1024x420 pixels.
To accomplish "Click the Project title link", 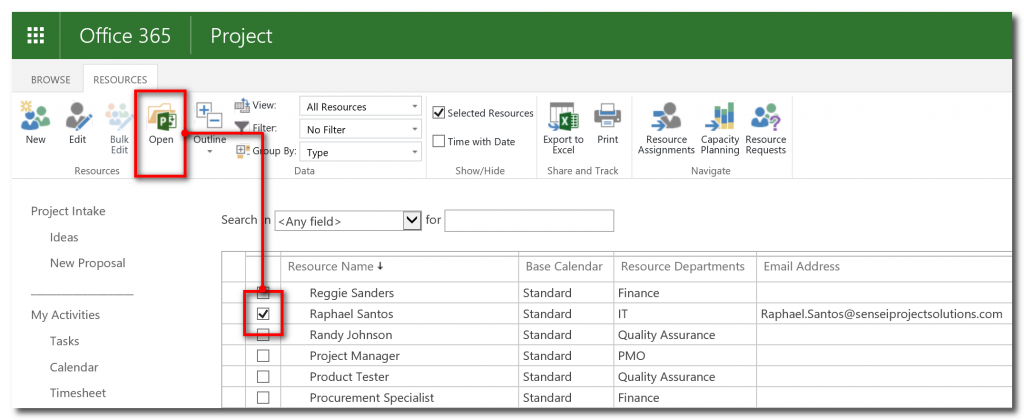I will tap(242, 35).
